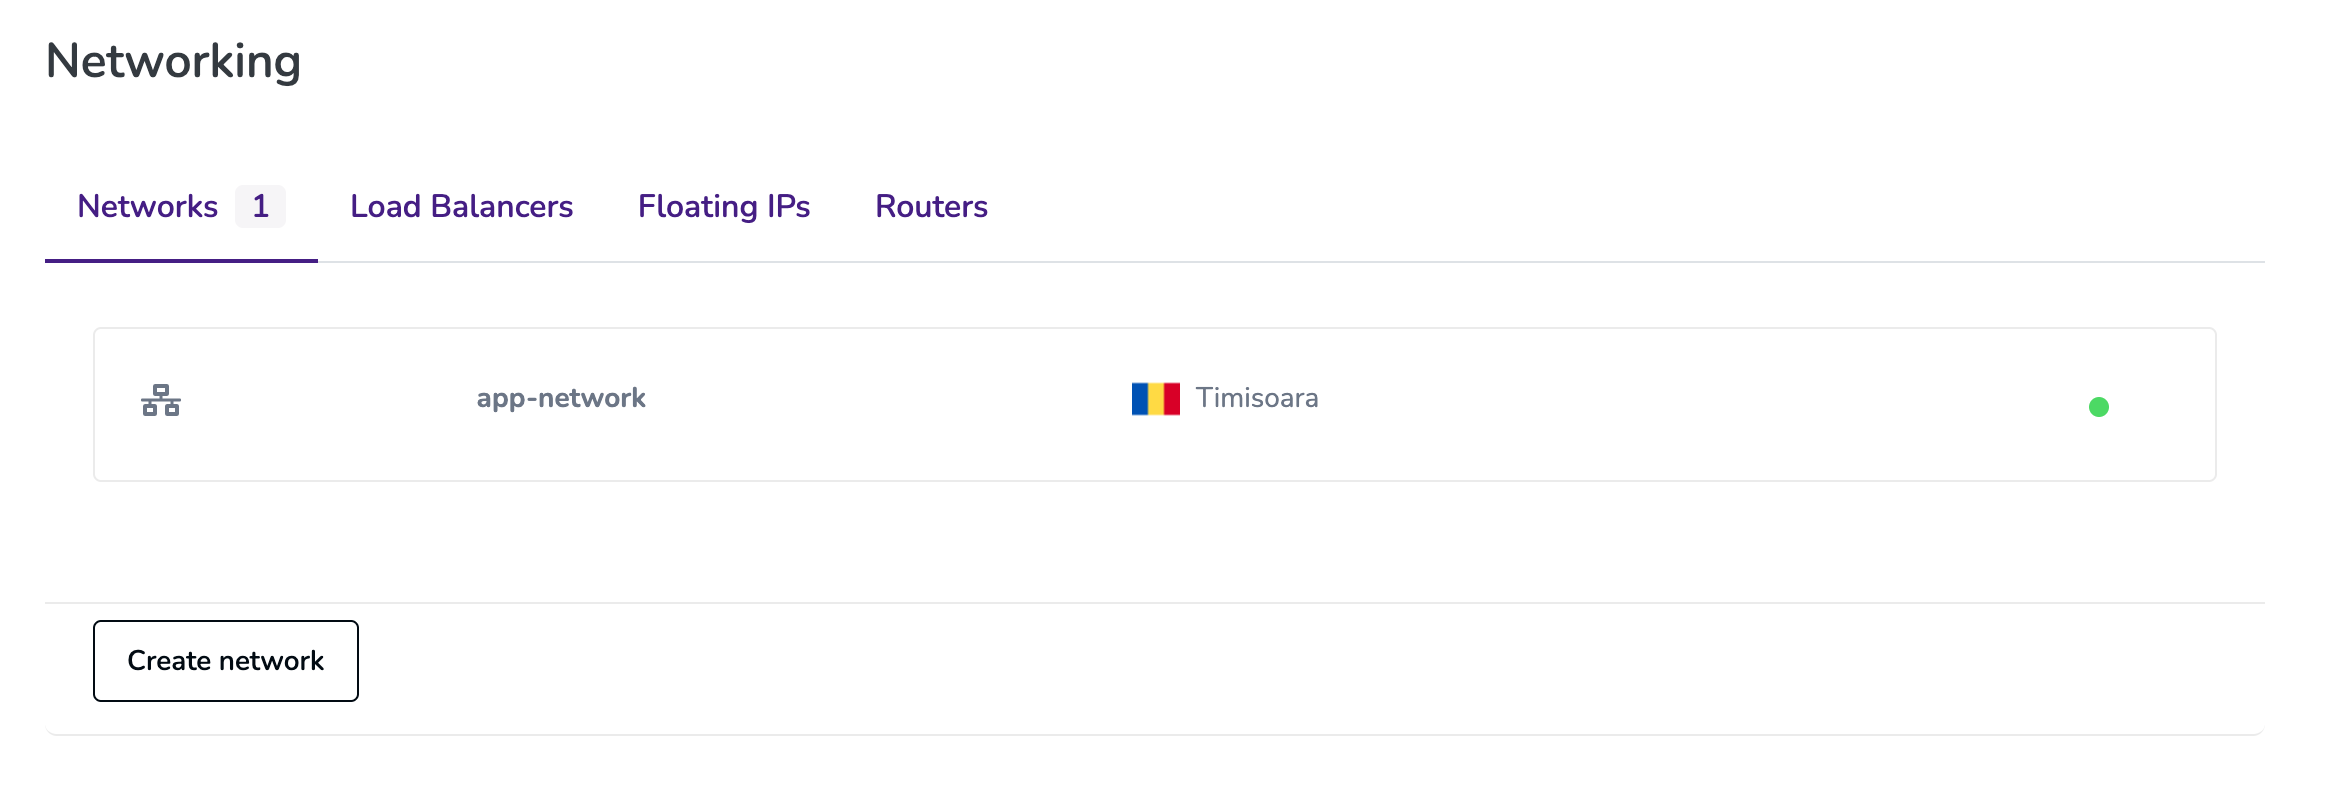
Task: Go to the Routers tab
Action: tap(931, 207)
